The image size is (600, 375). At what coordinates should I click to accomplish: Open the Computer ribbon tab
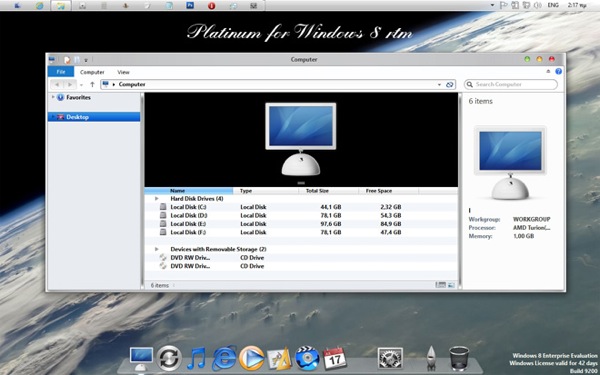pos(92,72)
